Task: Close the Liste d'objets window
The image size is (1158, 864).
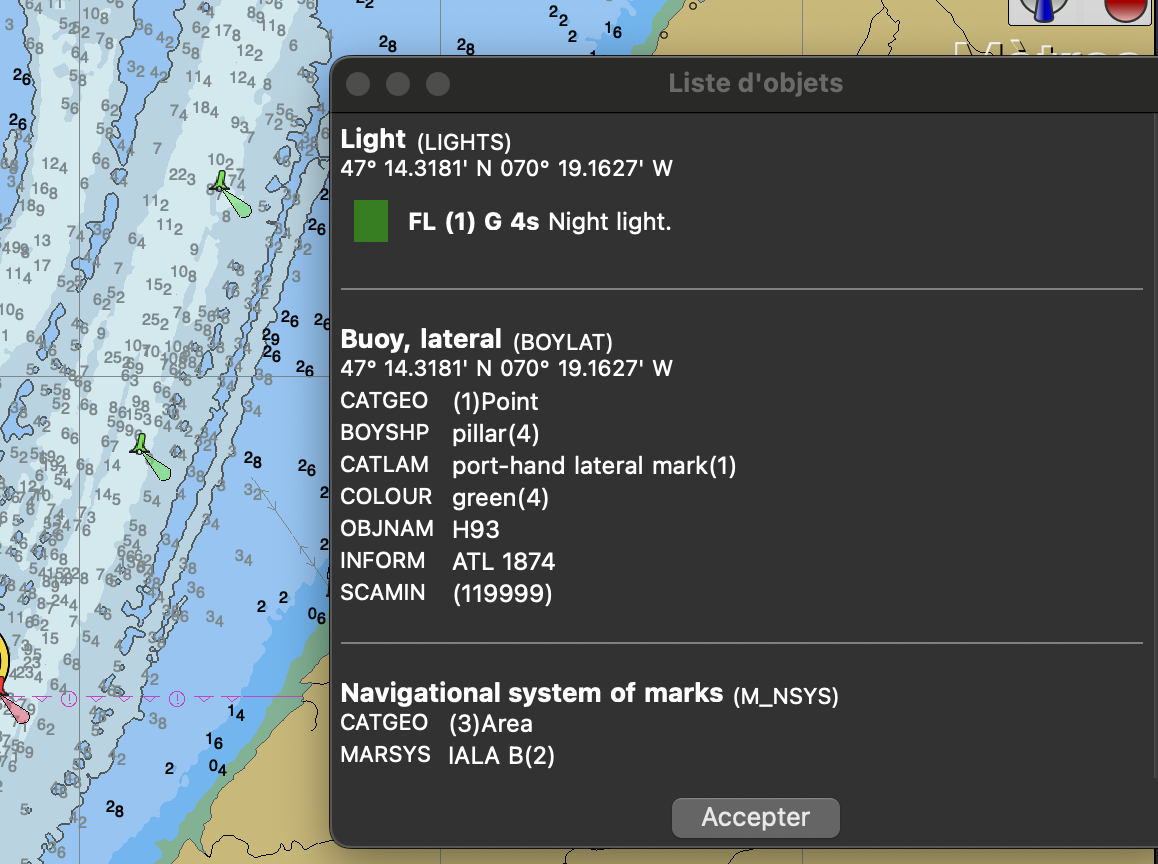Action: coord(358,84)
